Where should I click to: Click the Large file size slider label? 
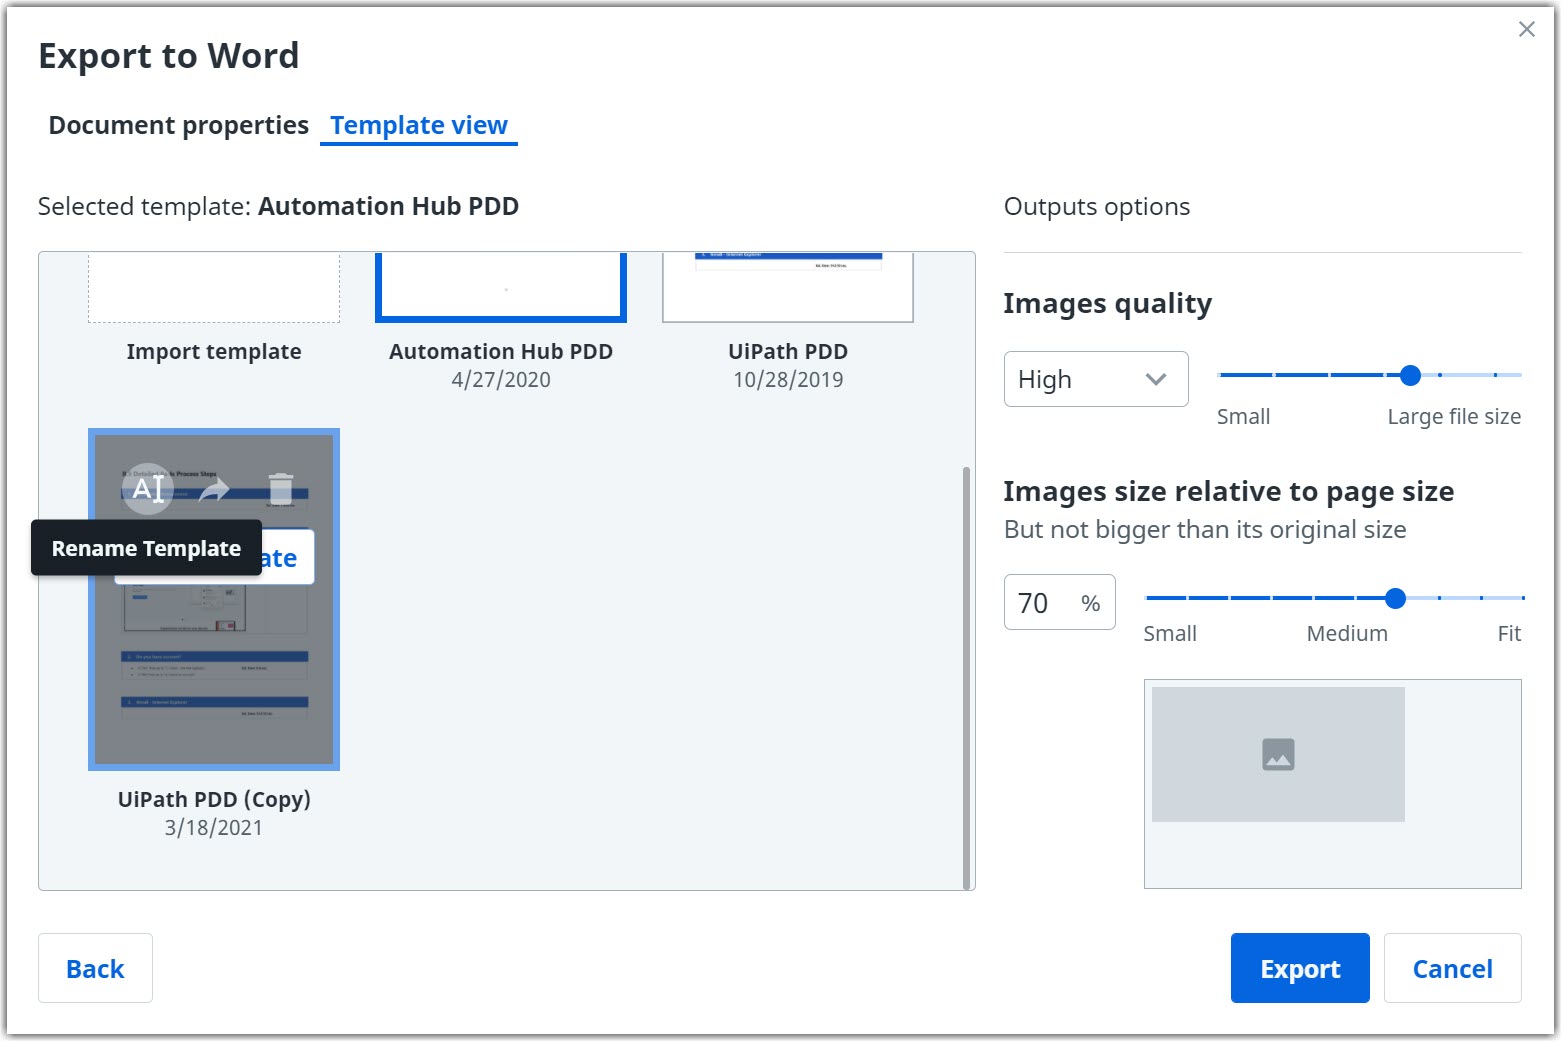tap(1454, 416)
